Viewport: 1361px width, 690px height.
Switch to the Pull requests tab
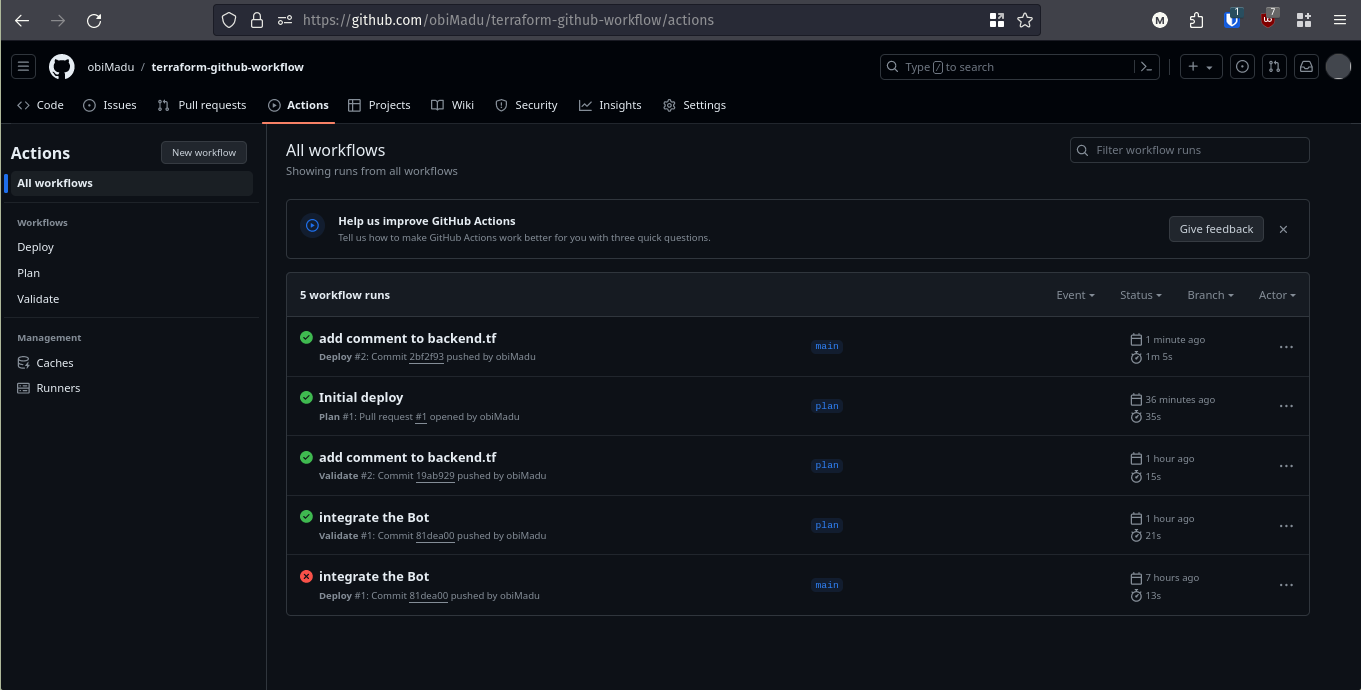tap(202, 105)
